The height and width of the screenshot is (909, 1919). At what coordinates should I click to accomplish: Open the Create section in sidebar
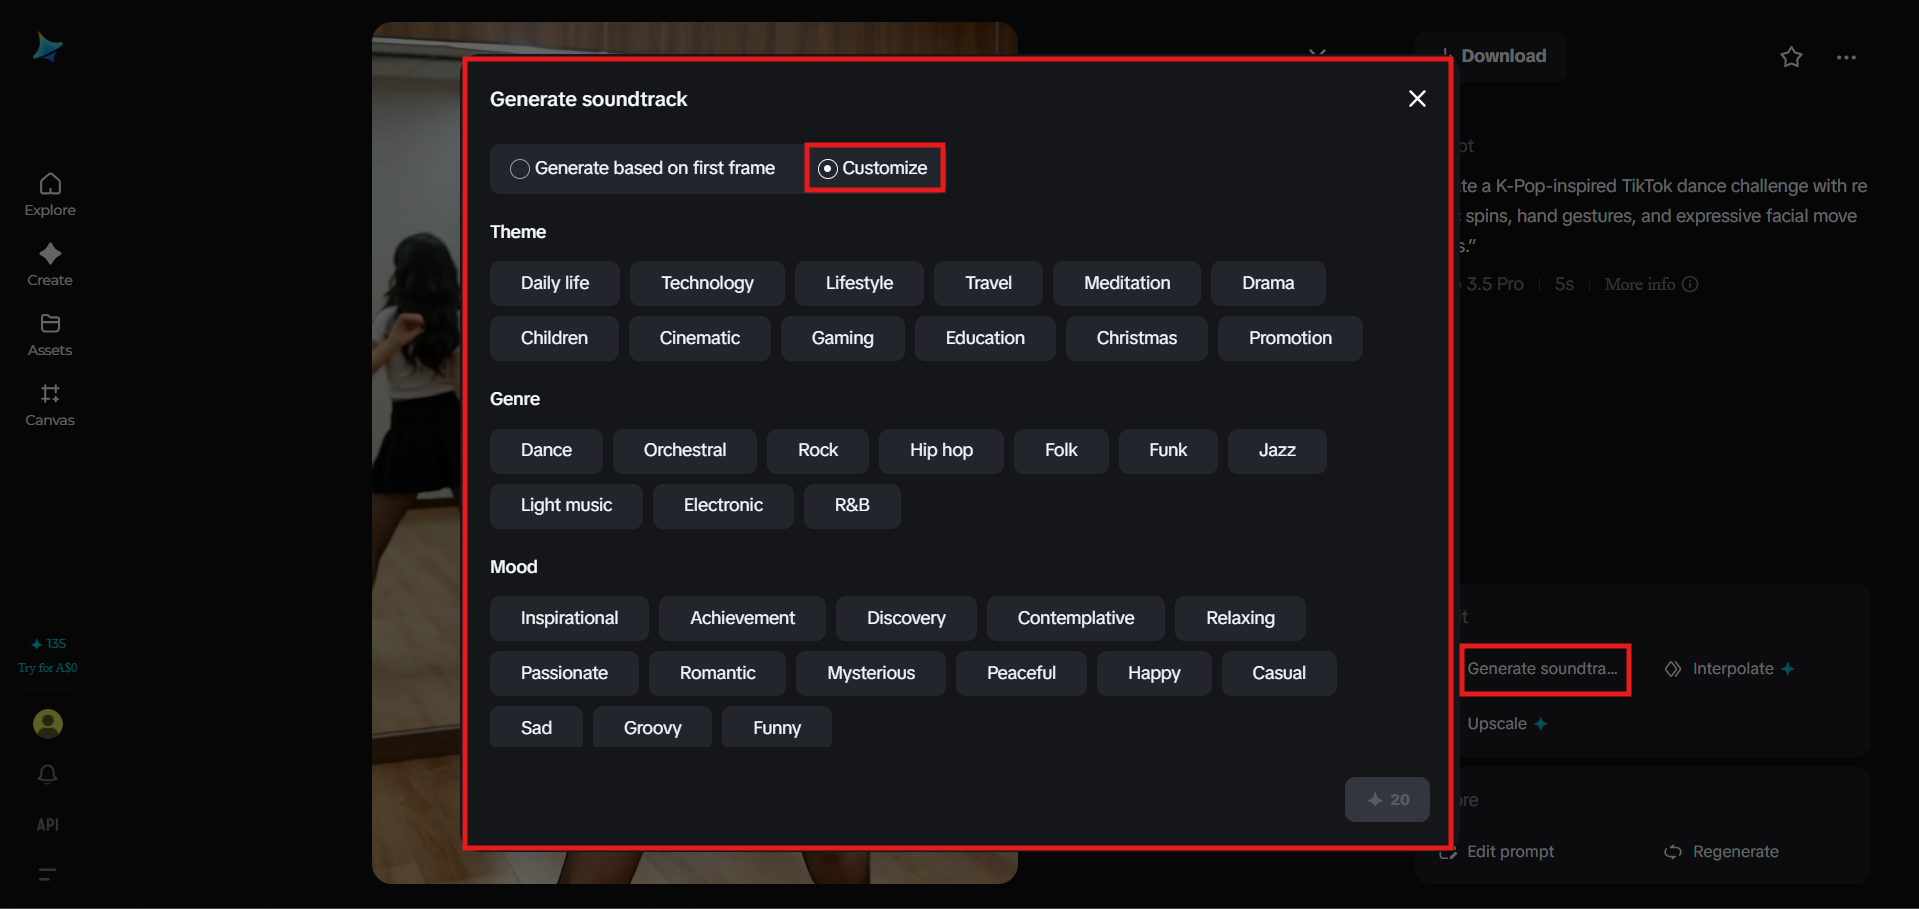50,264
